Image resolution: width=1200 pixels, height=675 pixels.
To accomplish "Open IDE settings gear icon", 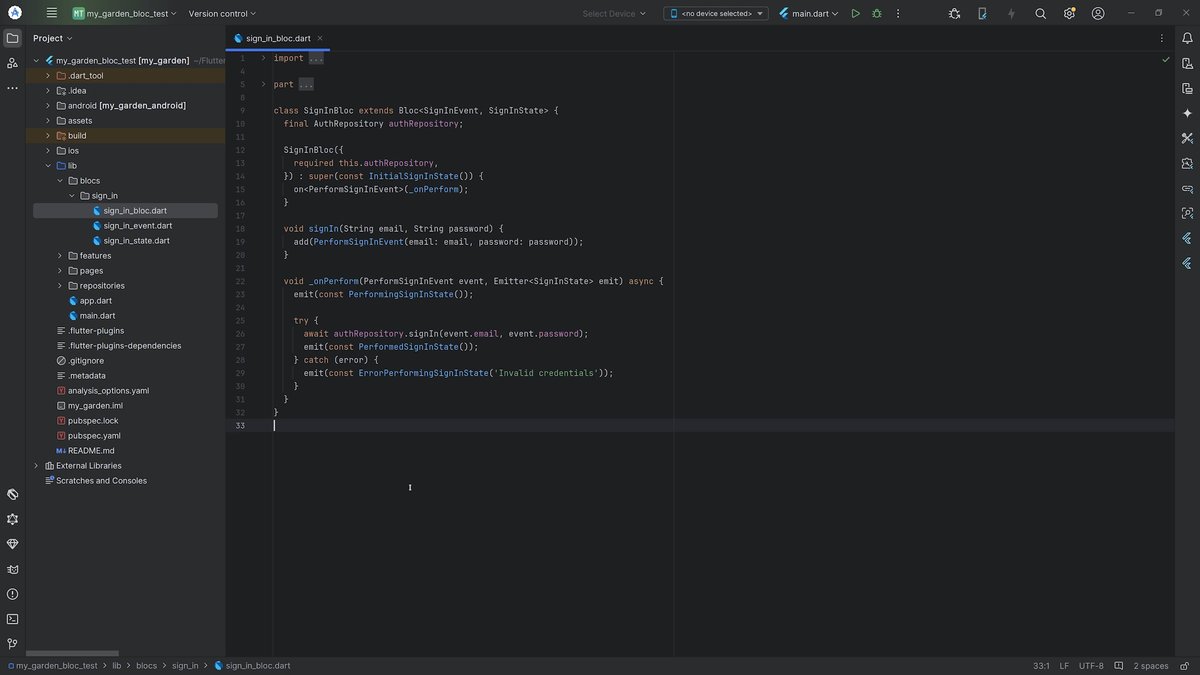I will click(1069, 14).
